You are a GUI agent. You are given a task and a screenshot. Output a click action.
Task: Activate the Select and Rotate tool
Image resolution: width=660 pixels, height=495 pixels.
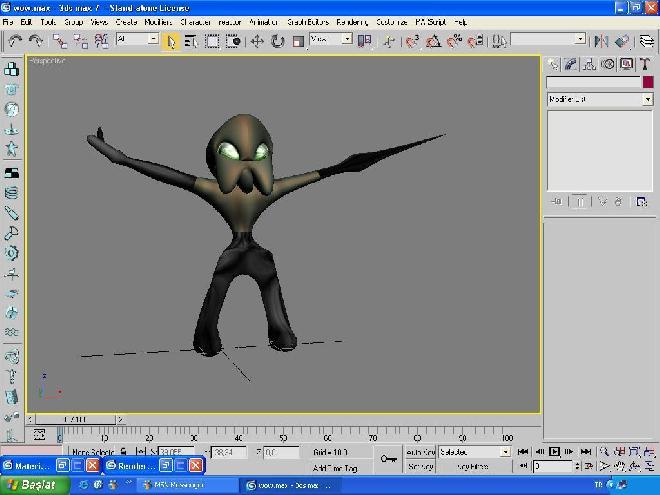pos(277,41)
